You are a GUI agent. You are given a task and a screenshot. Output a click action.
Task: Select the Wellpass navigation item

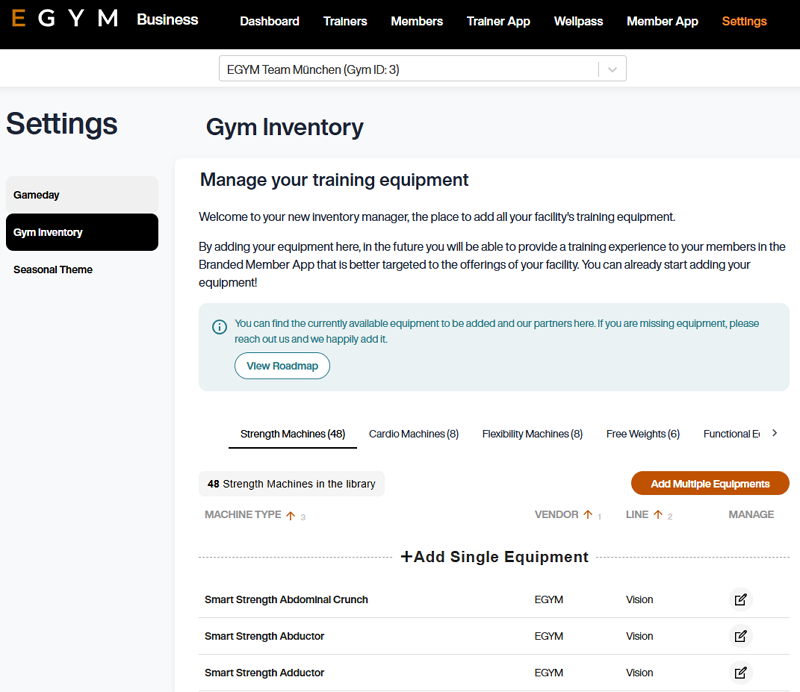click(578, 21)
